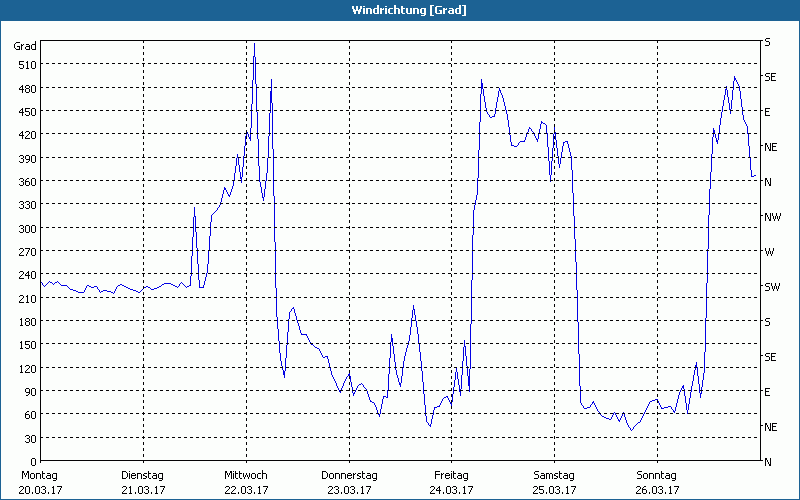Click the SE compass label beside the 480 gridline
Viewport: 800px width, 500px height.
(770, 77)
